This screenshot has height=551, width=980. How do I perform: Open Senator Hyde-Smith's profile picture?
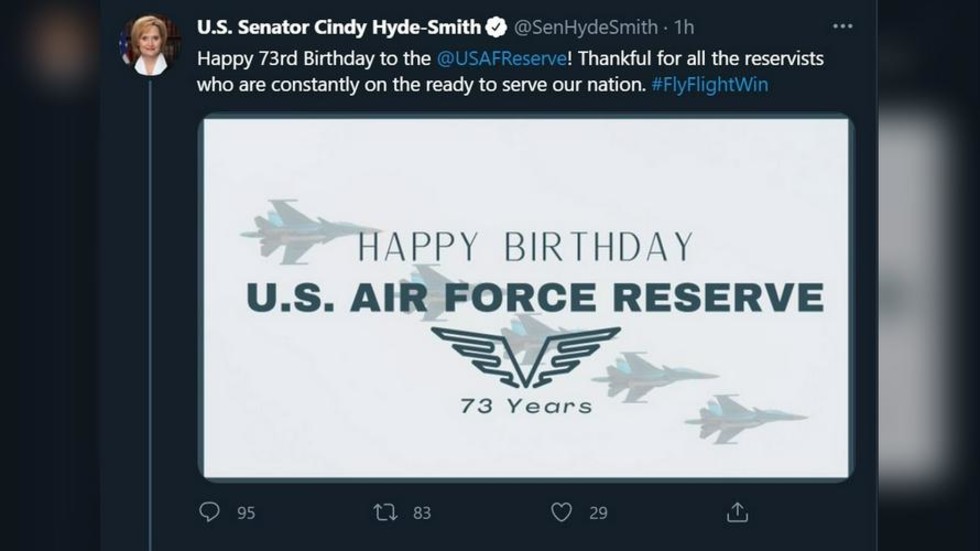[x=149, y=44]
